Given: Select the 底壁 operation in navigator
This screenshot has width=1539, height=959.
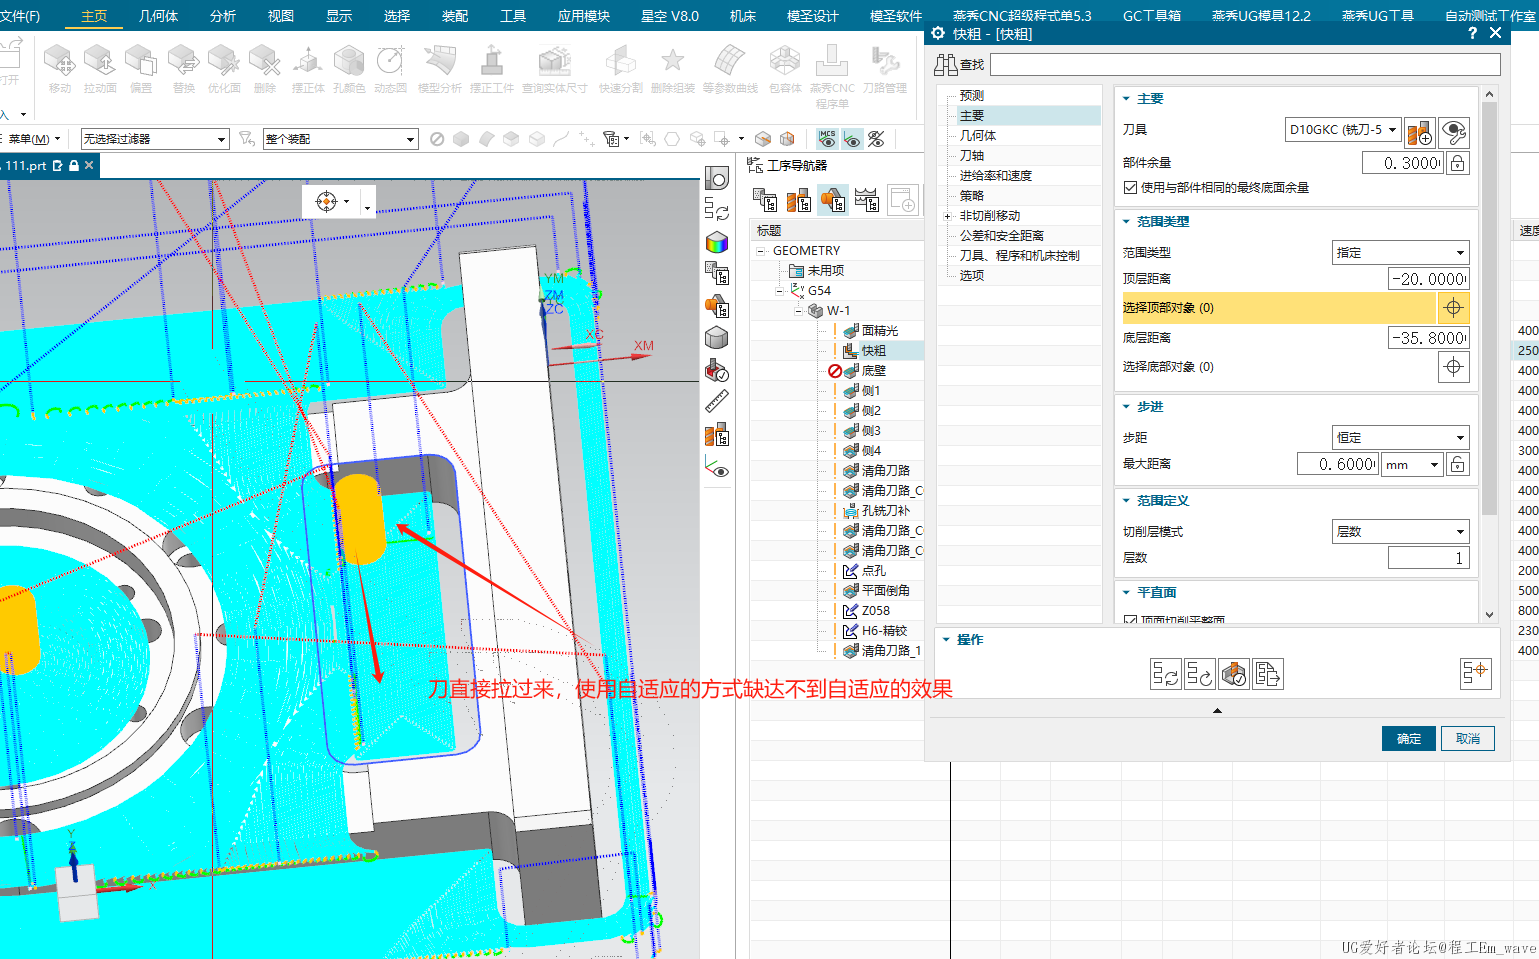Looking at the screenshot, I should click(x=873, y=371).
